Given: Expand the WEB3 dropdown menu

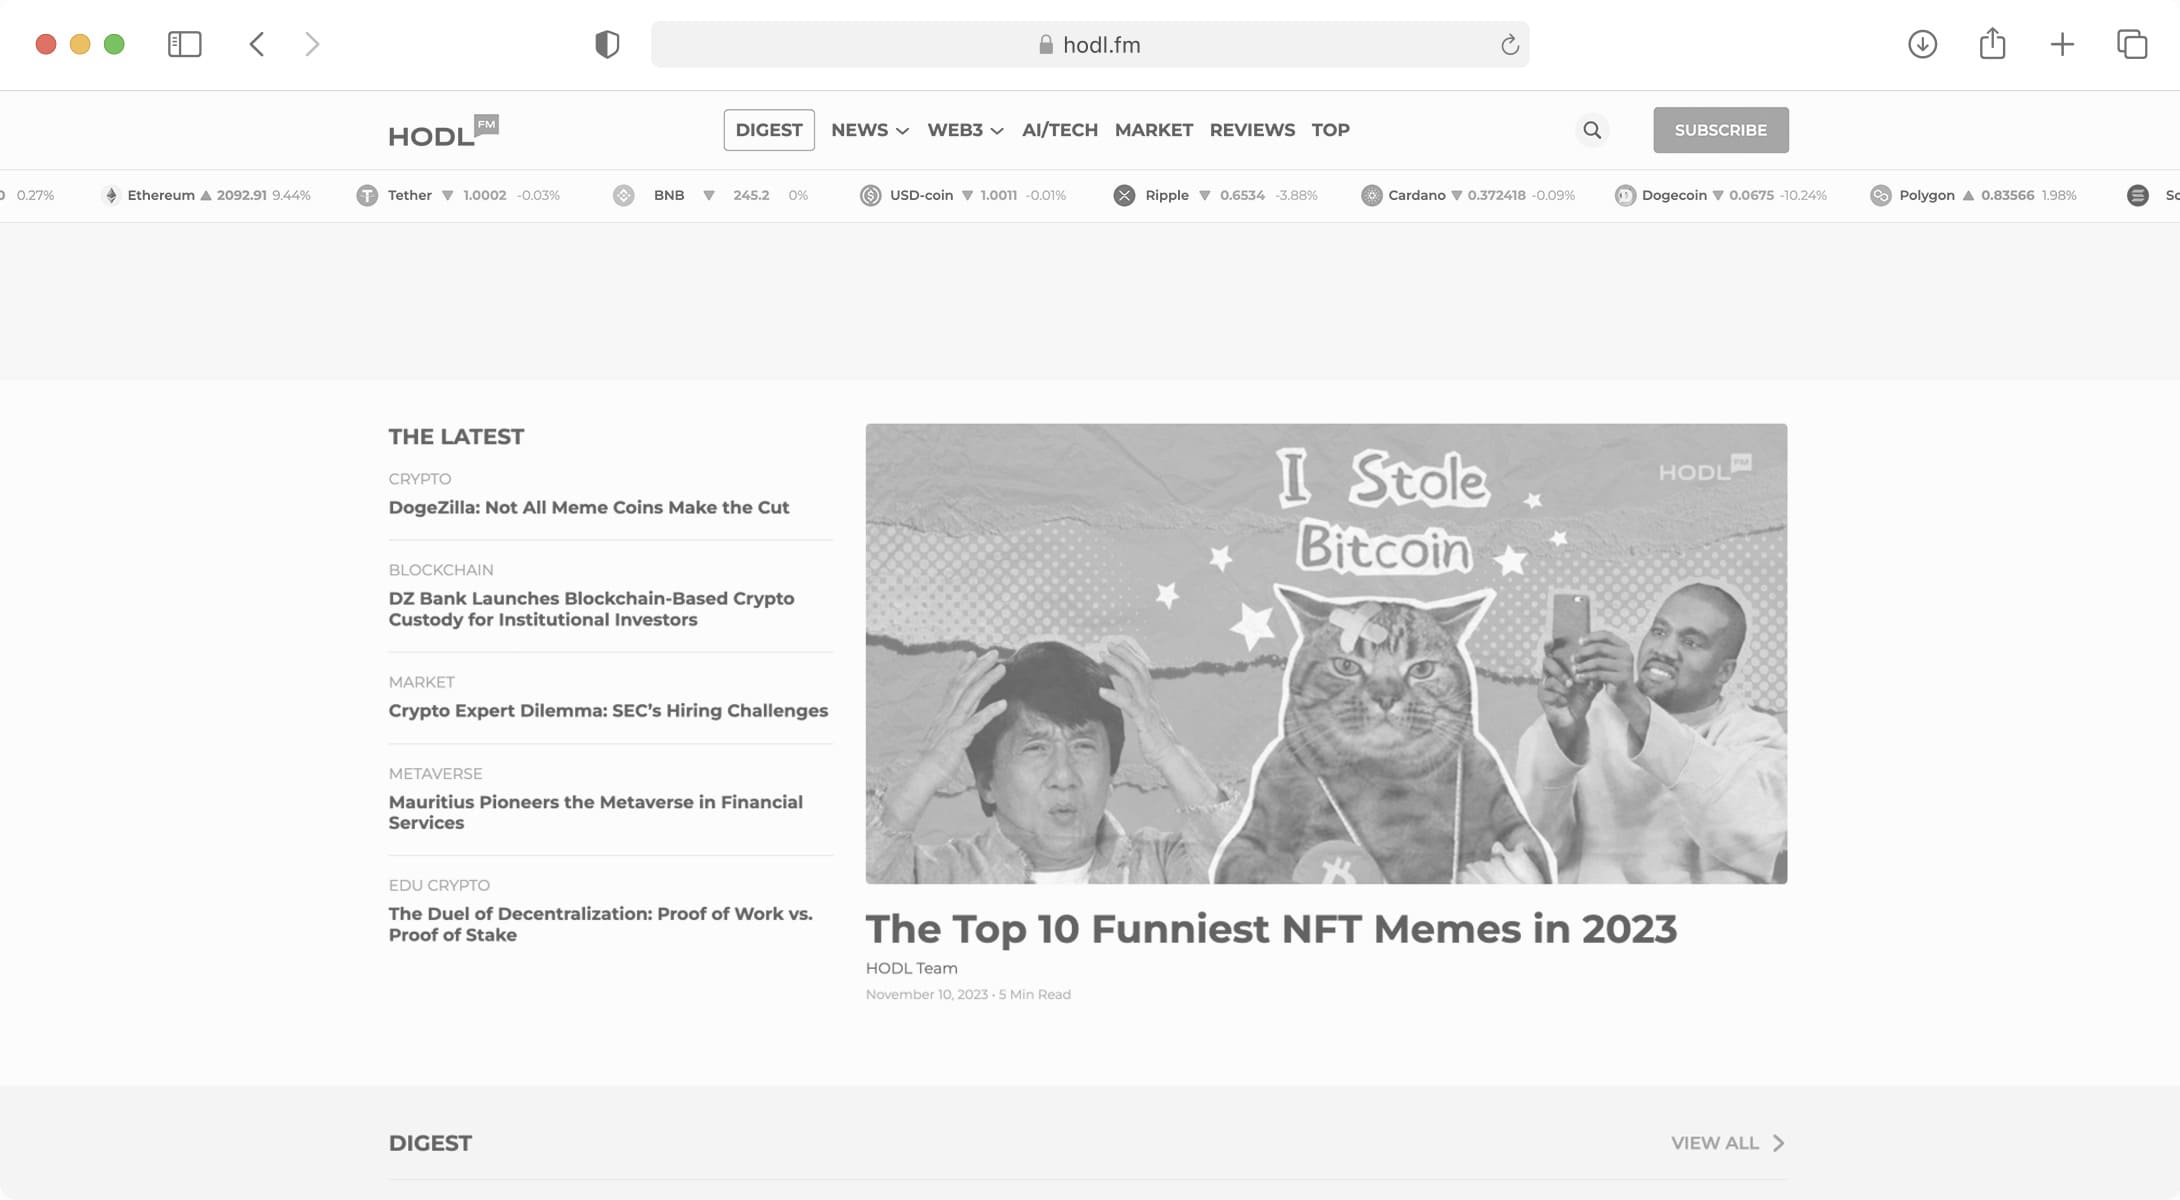Looking at the screenshot, I should tap(965, 130).
